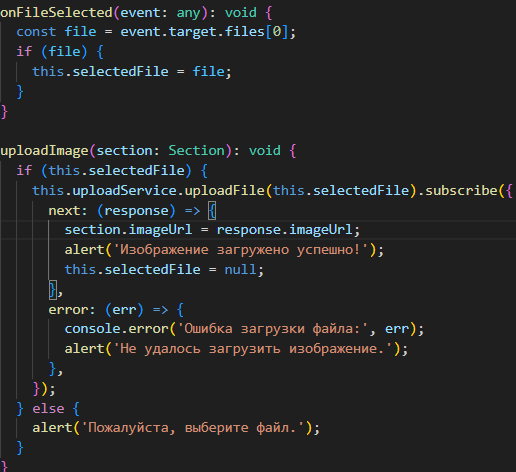Place cursor on 'if (file) {' line
Viewport: 516px width, 472px height.
tap(60, 52)
